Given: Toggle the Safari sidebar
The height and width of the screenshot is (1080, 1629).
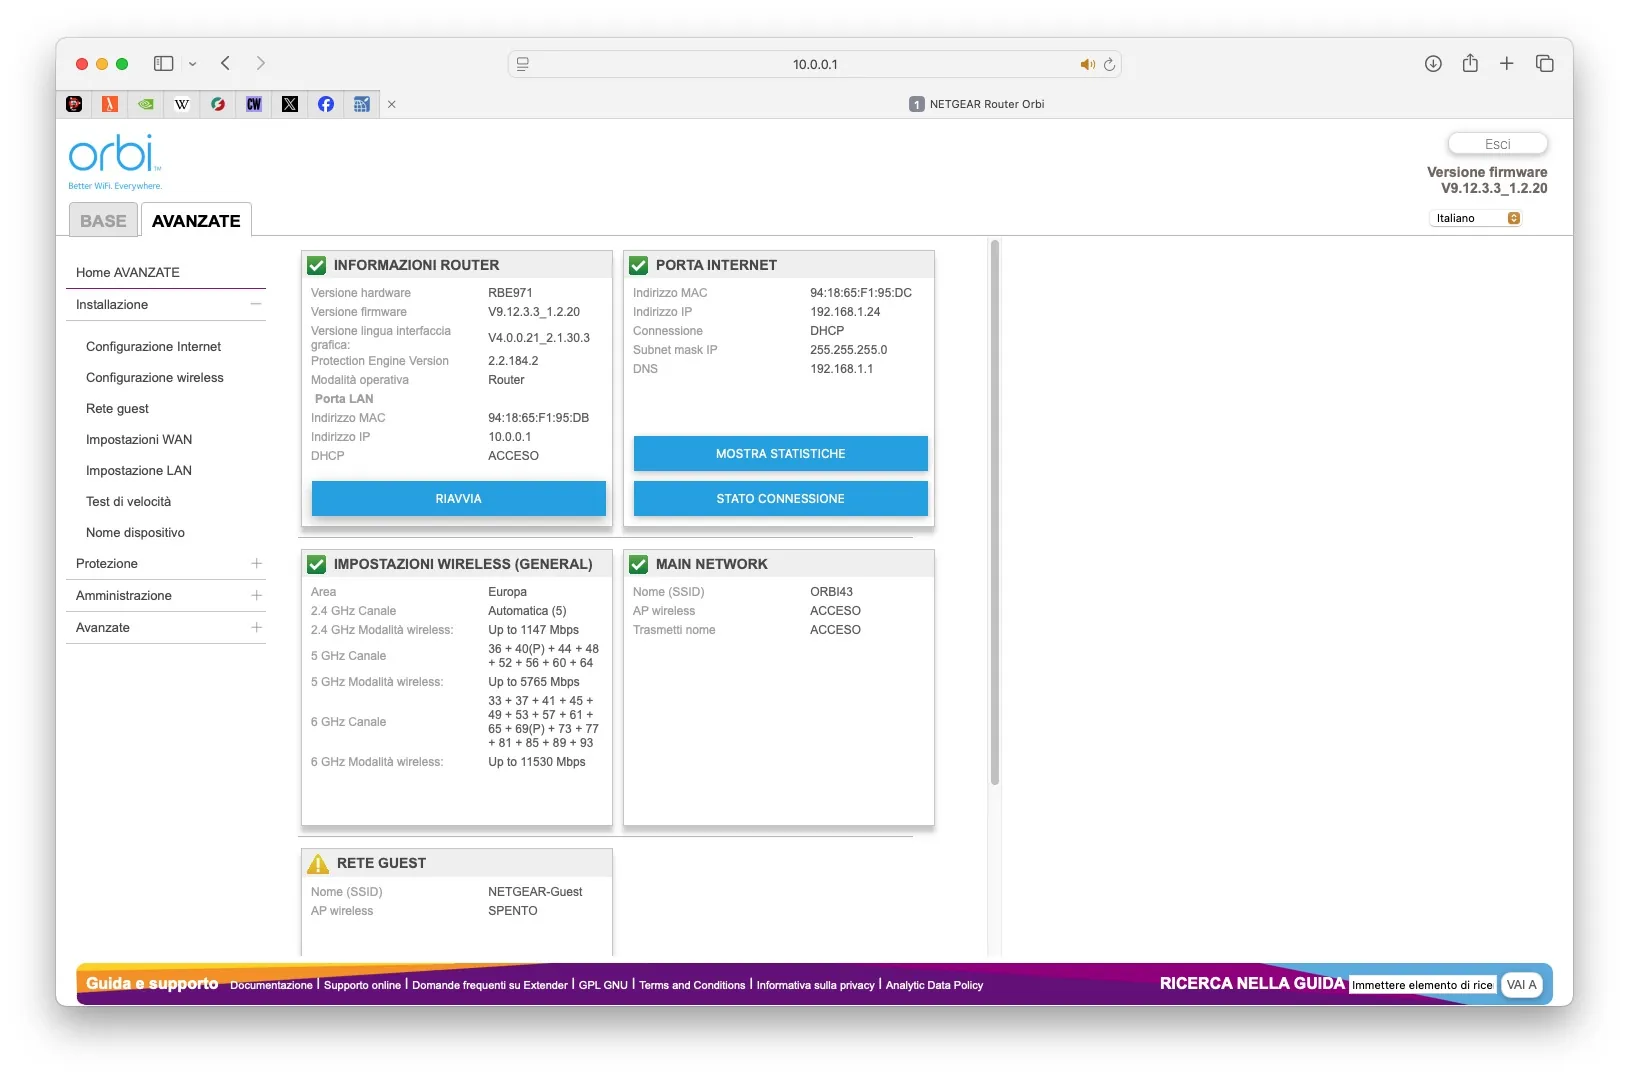Looking at the screenshot, I should coord(163,63).
